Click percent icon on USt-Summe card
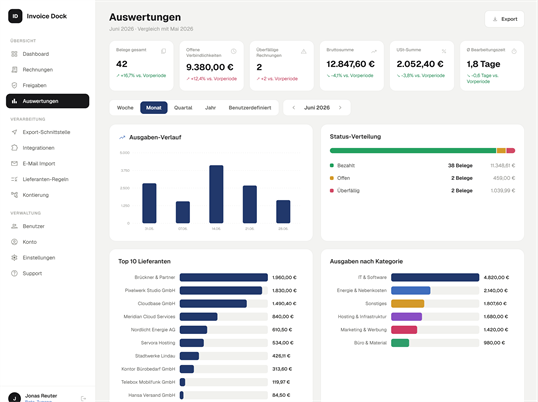 coord(444,51)
